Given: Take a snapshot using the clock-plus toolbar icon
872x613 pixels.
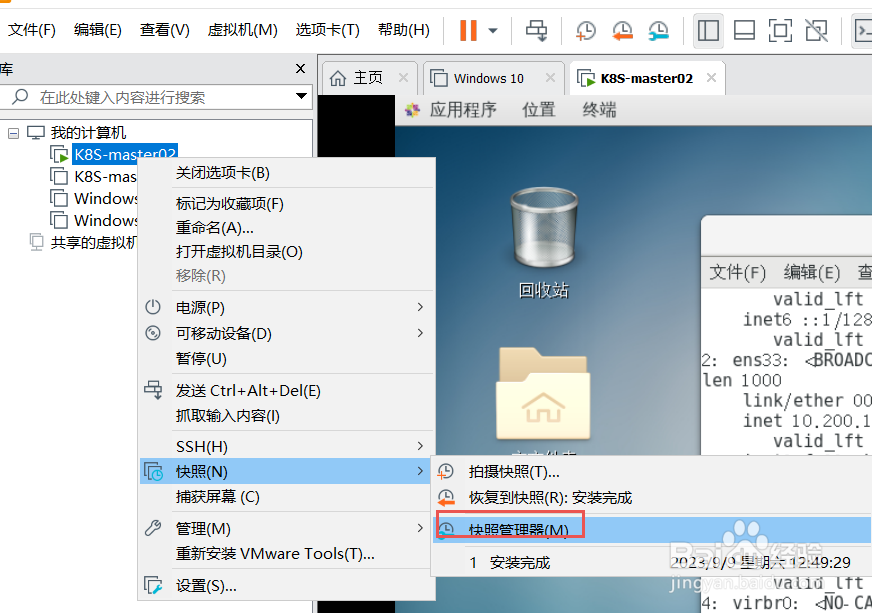Looking at the screenshot, I should pos(585,31).
